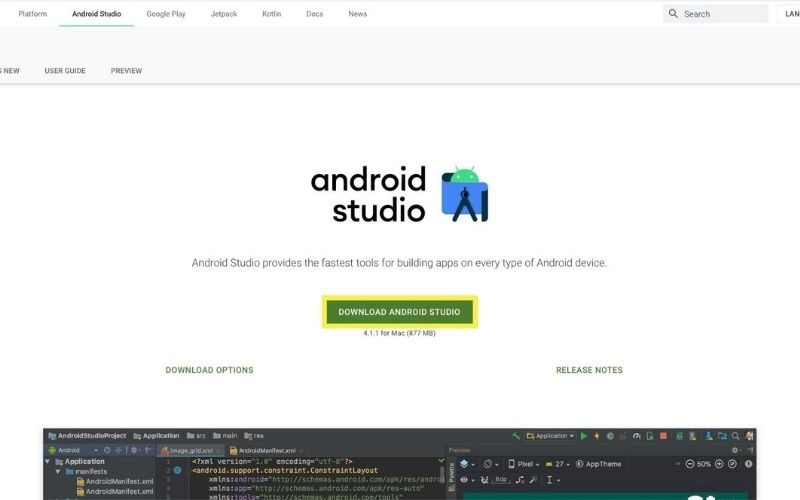
Task: Zoom out with the minus icon beside 50%
Action: (x=690, y=464)
